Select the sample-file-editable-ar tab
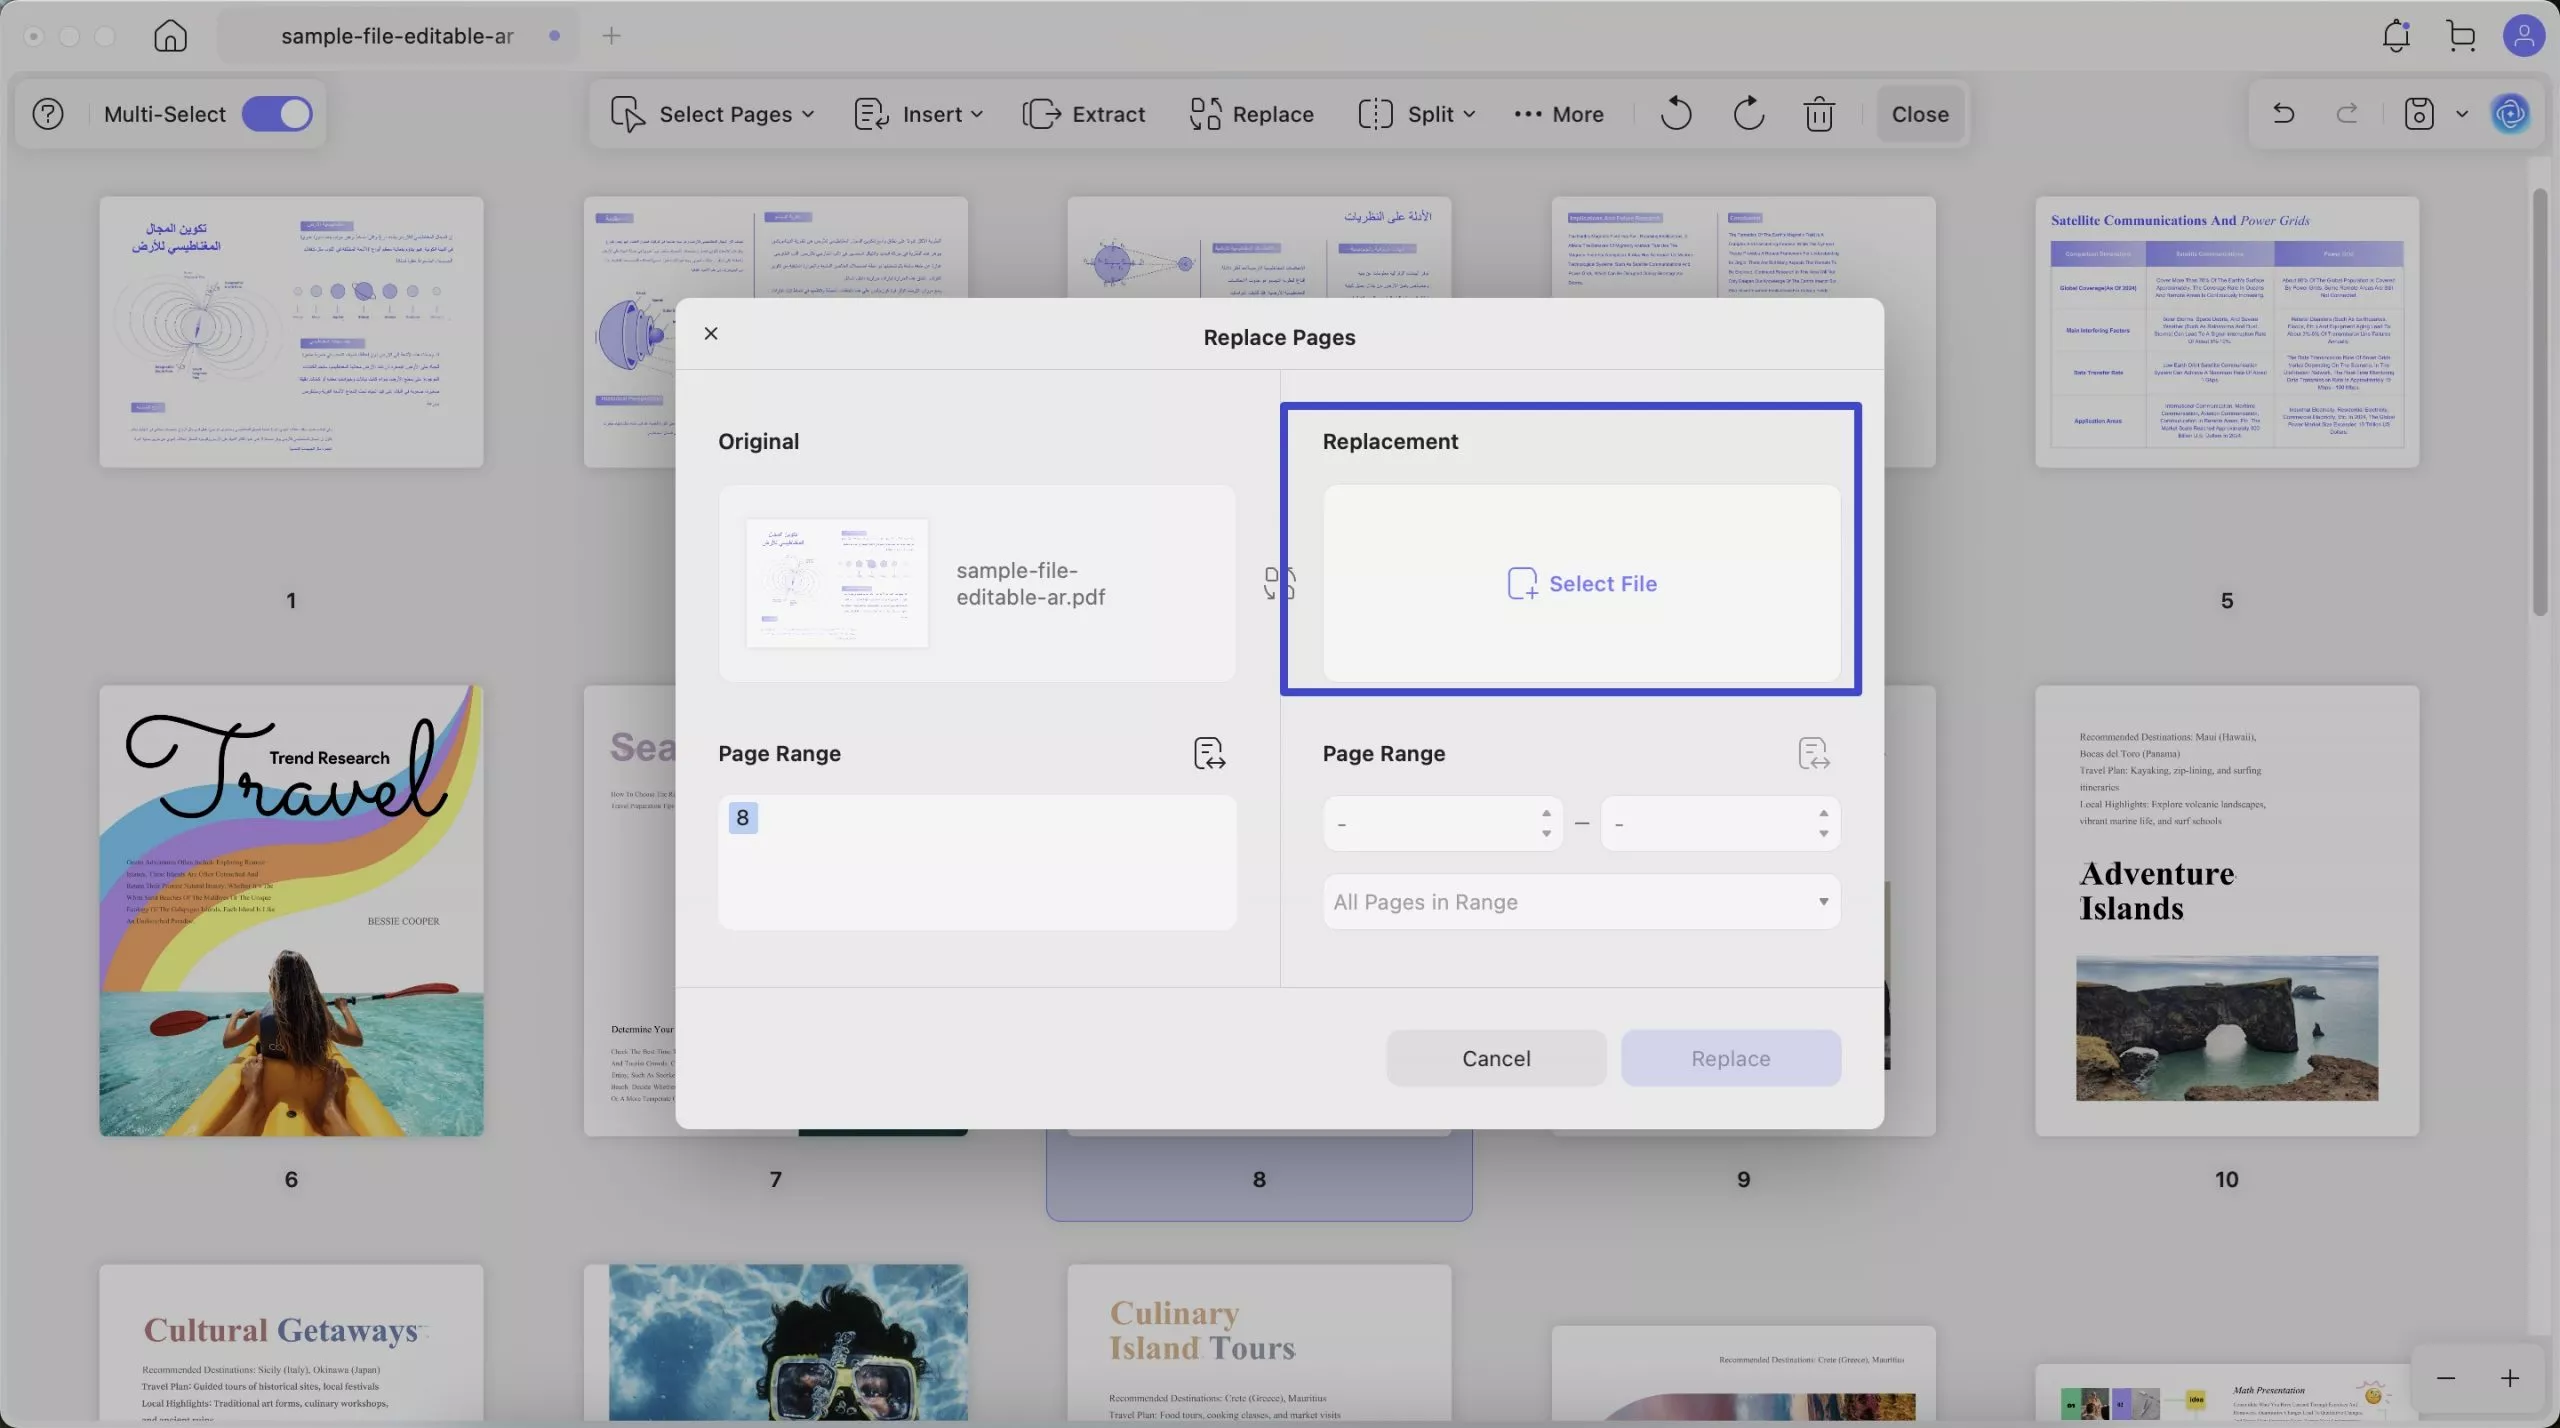This screenshot has width=2560, height=1428. point(398,36)
